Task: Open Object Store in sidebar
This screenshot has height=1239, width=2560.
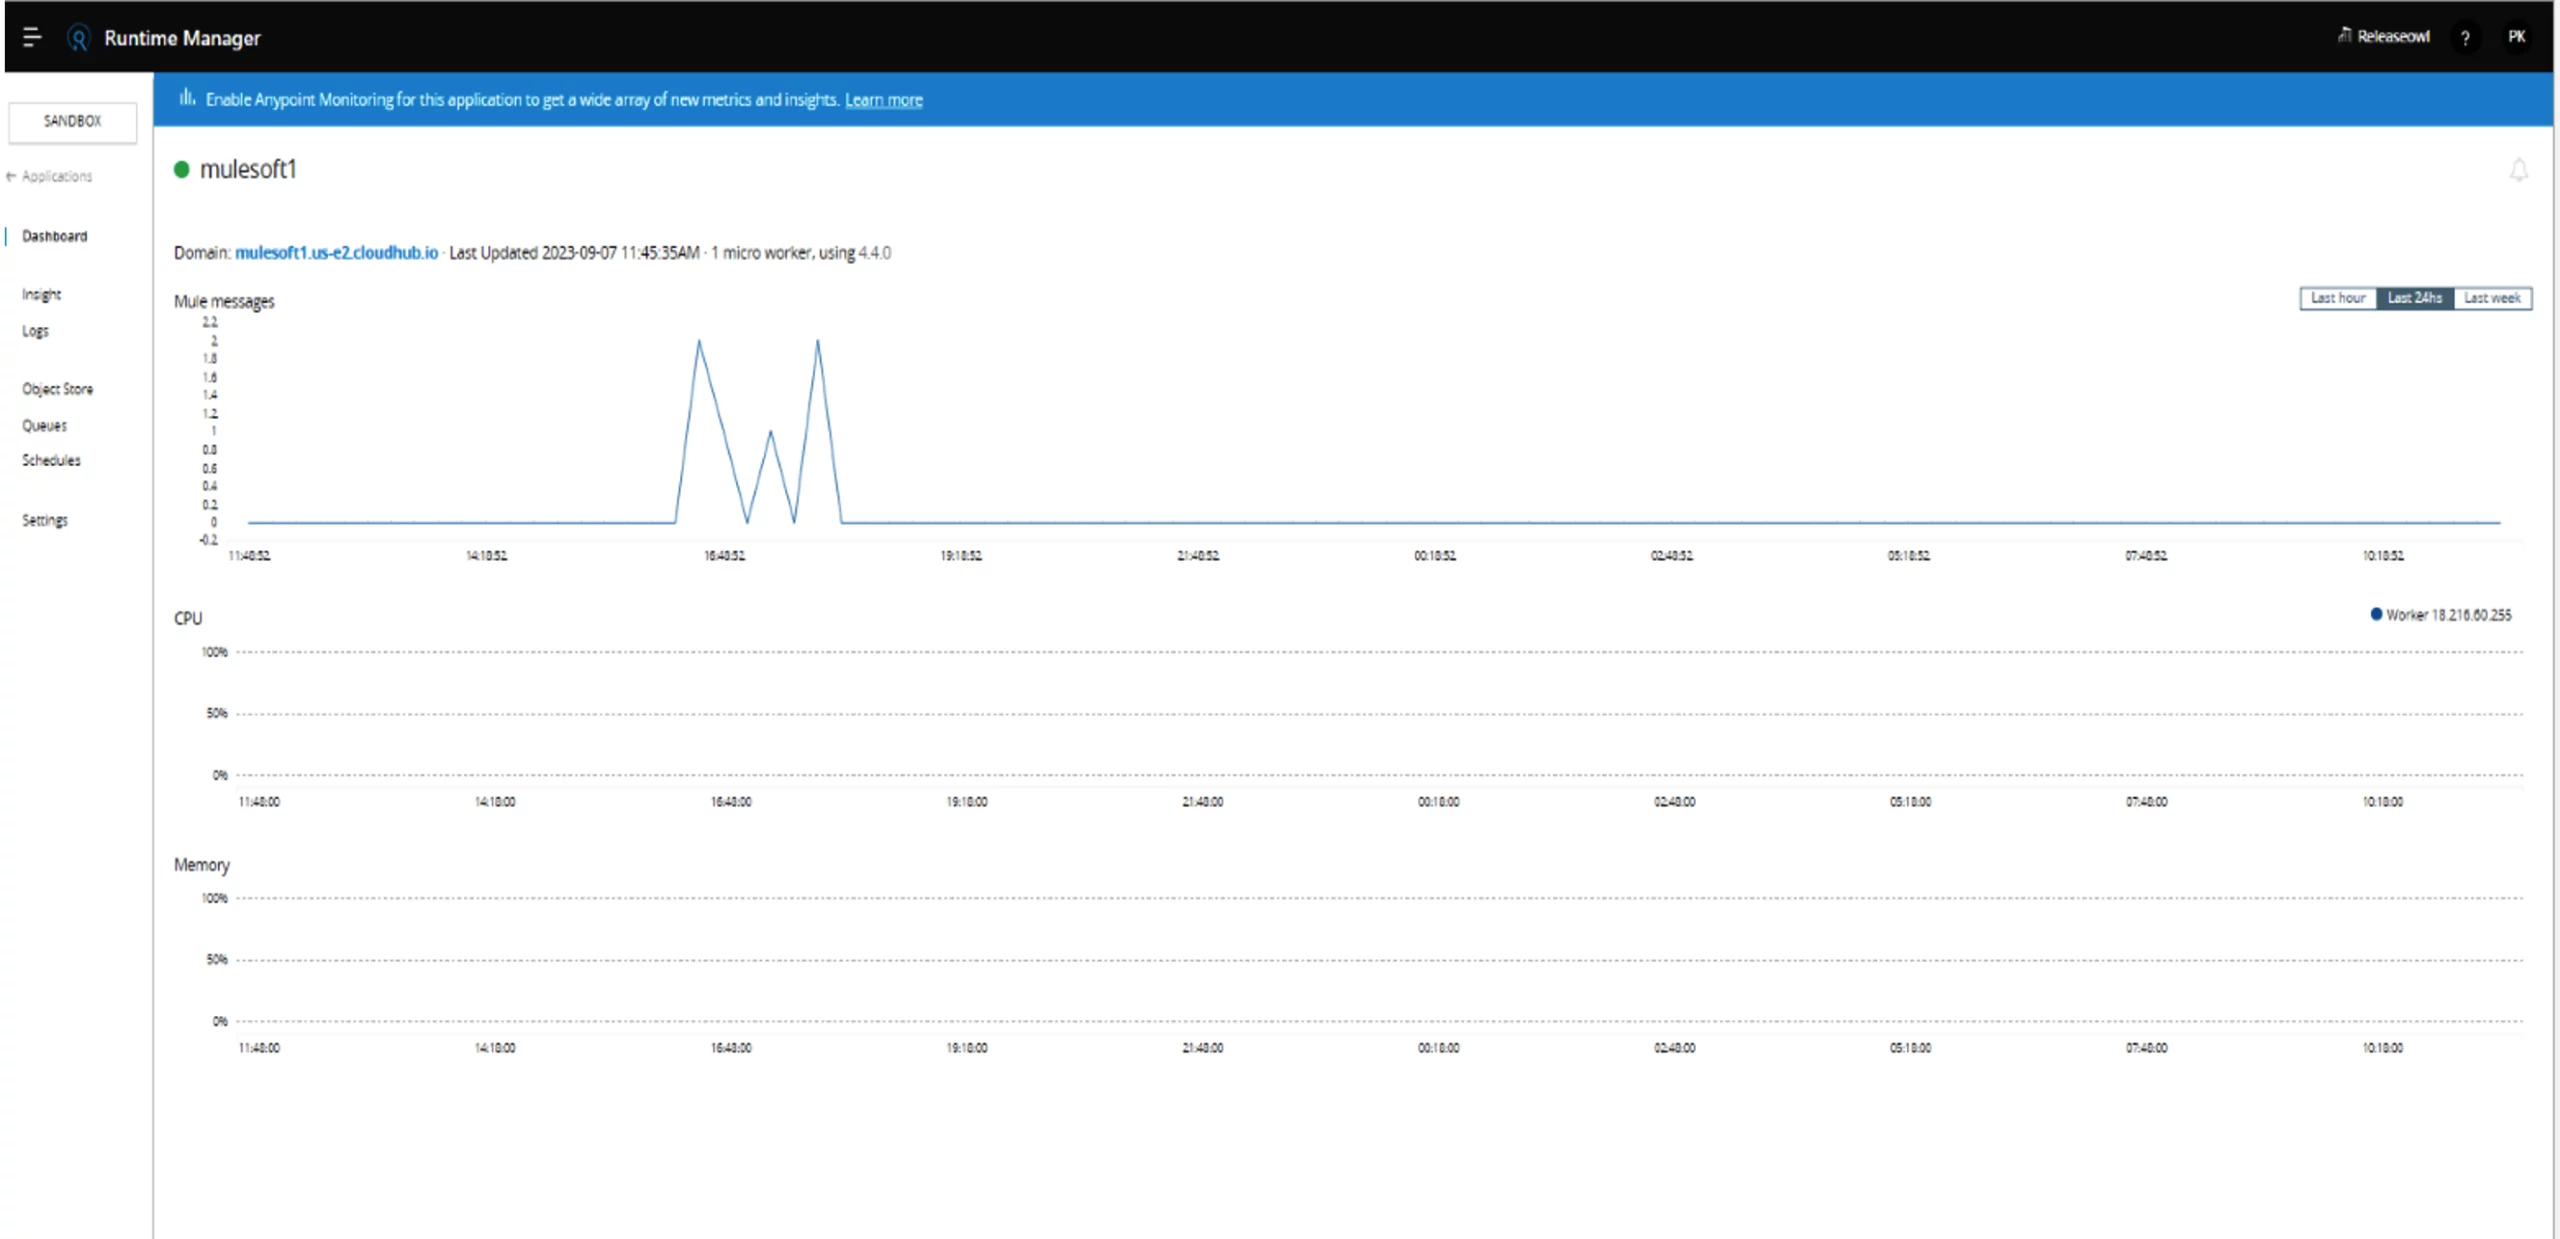Action: point(58,389)
